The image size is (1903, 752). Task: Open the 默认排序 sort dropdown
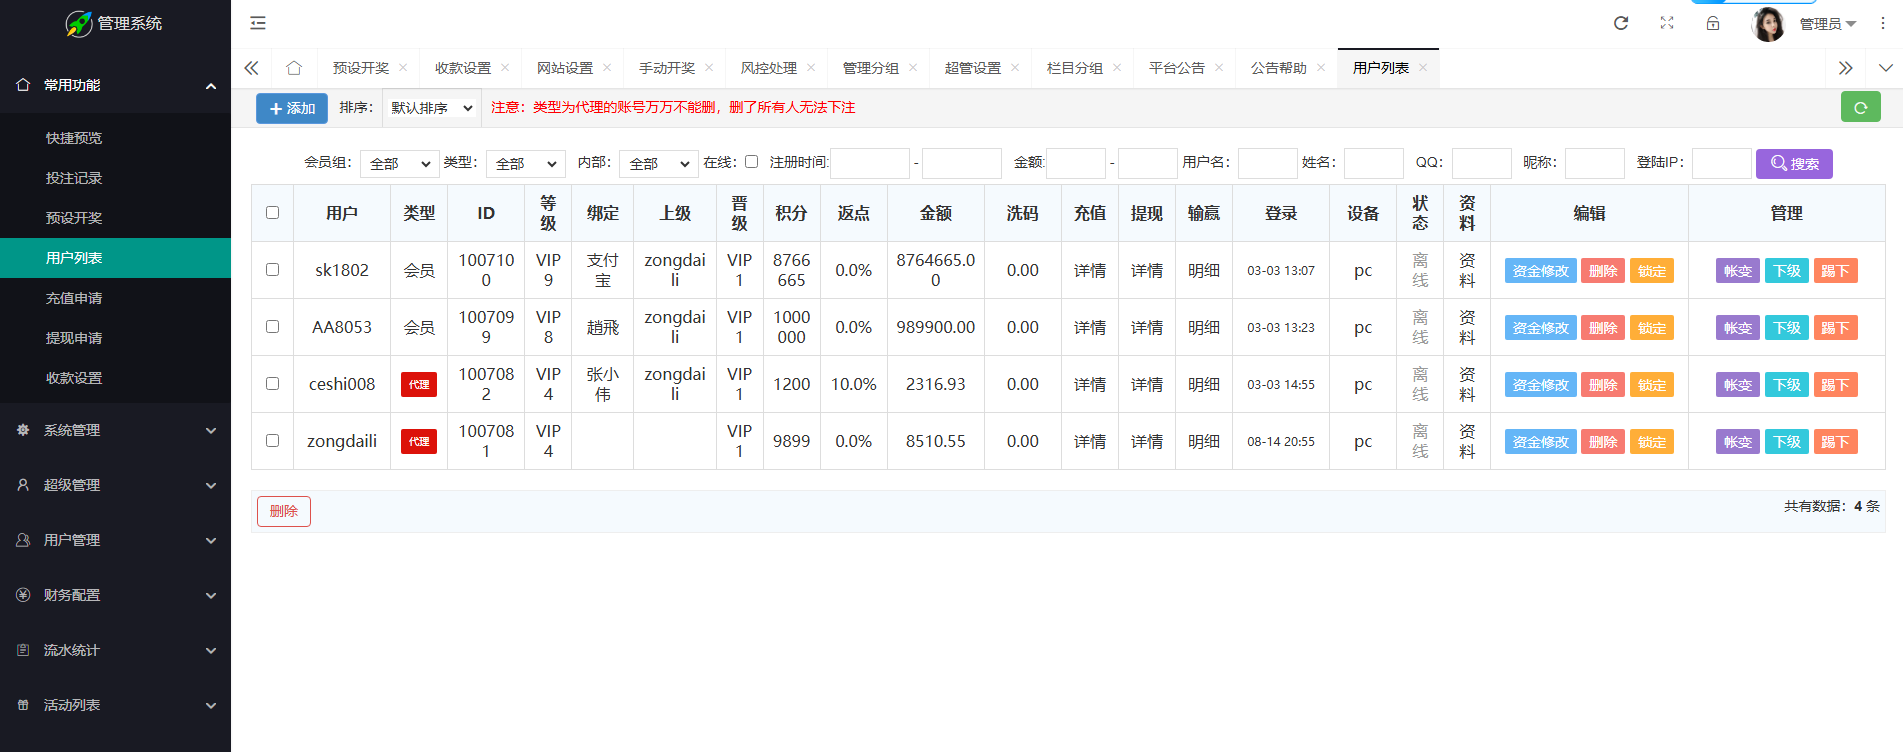[432, 108]
